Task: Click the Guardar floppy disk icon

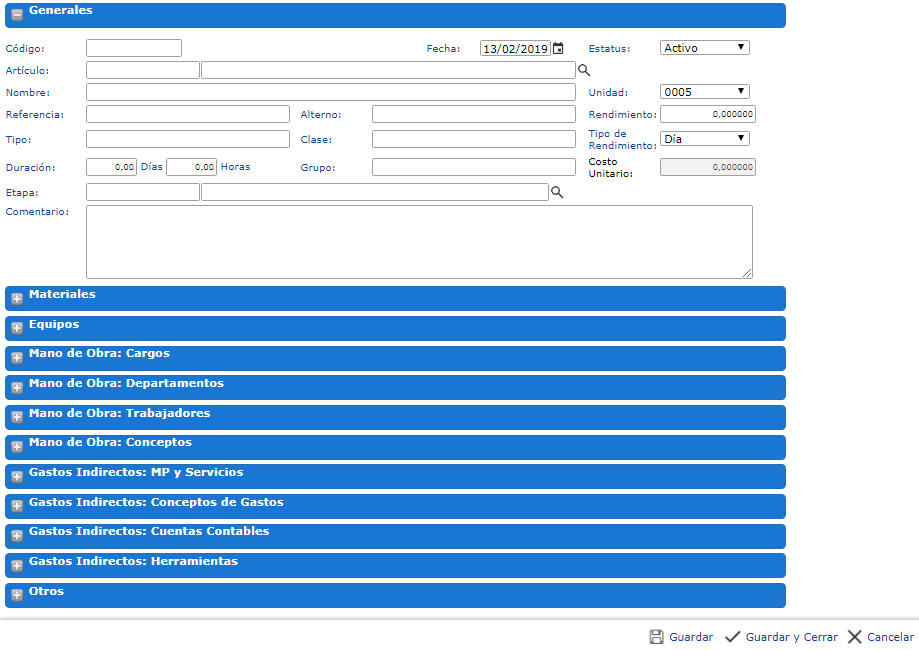Action: click(x=657, y=637)
